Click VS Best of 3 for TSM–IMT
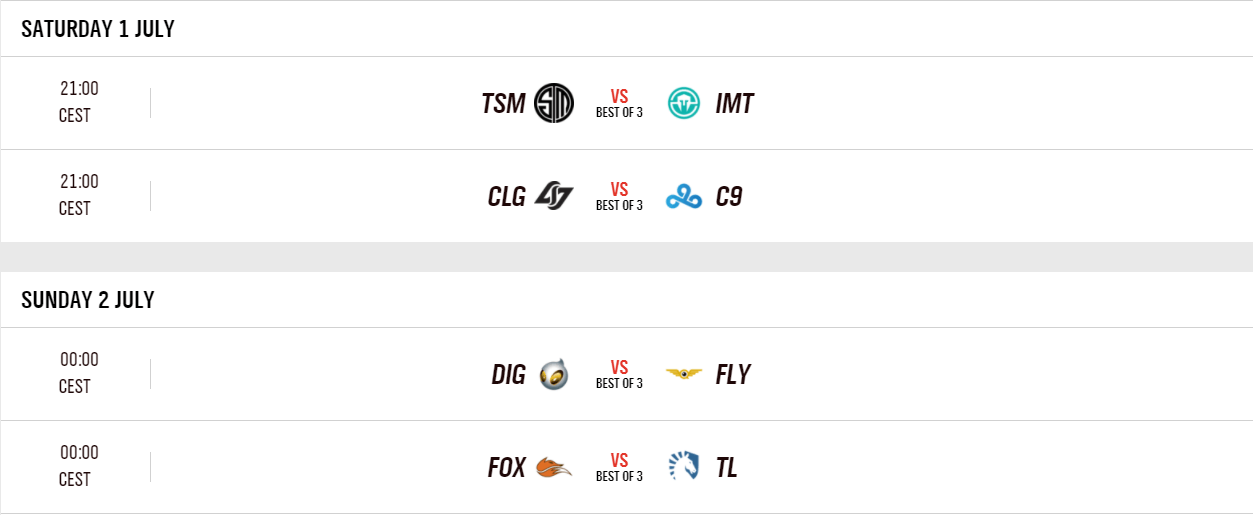1253x515 pixels. pyautogui.click(x=619, y=103)
